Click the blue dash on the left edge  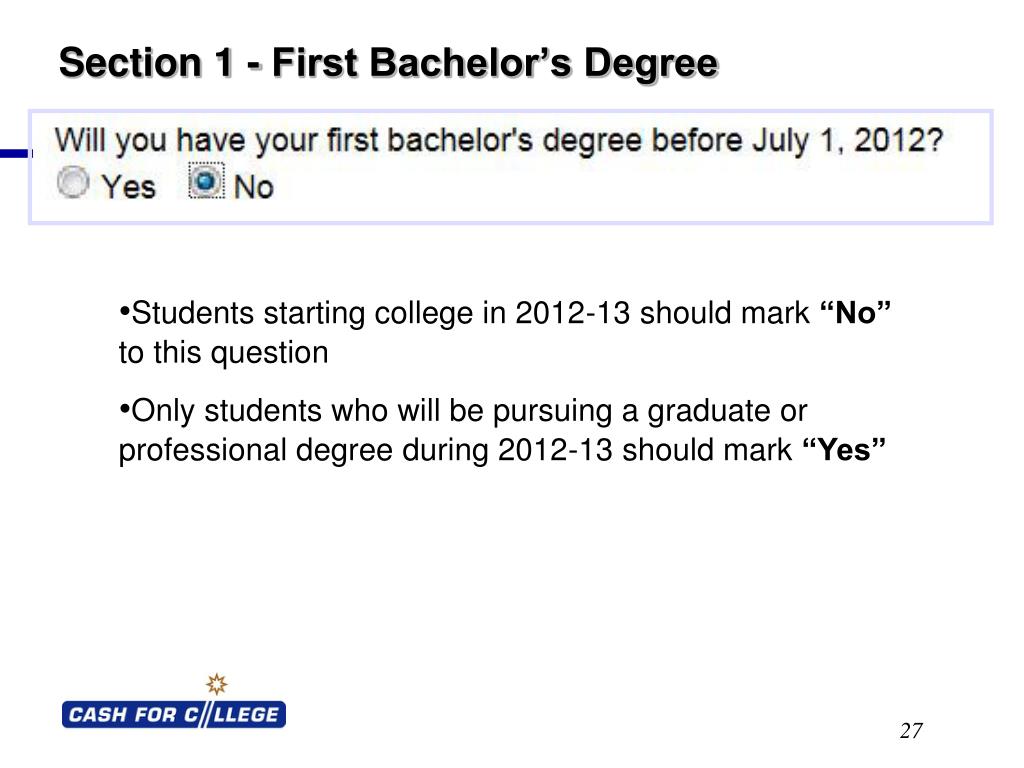click(x=16, y=153)
